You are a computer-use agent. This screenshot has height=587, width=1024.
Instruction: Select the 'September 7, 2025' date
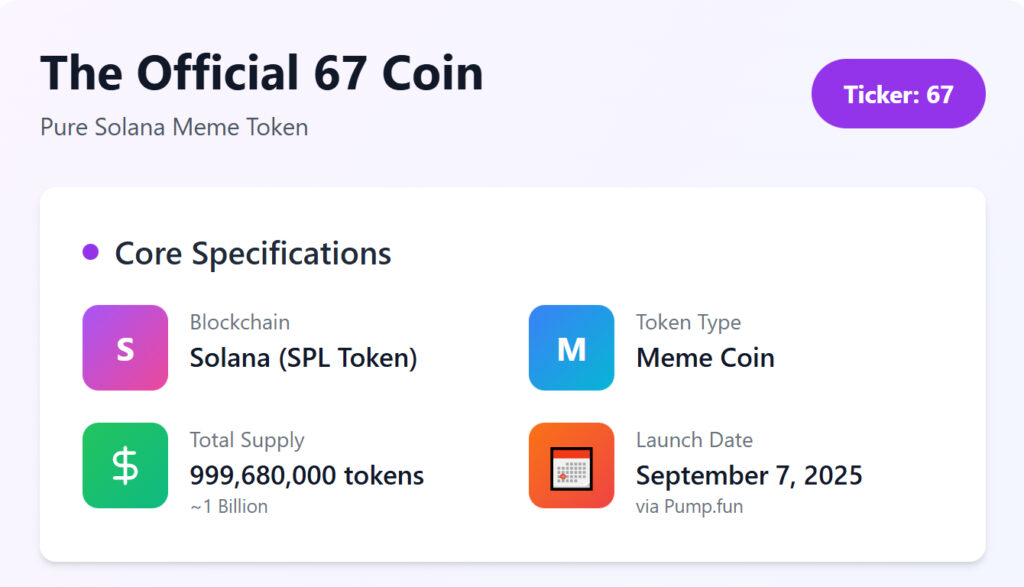749,475
